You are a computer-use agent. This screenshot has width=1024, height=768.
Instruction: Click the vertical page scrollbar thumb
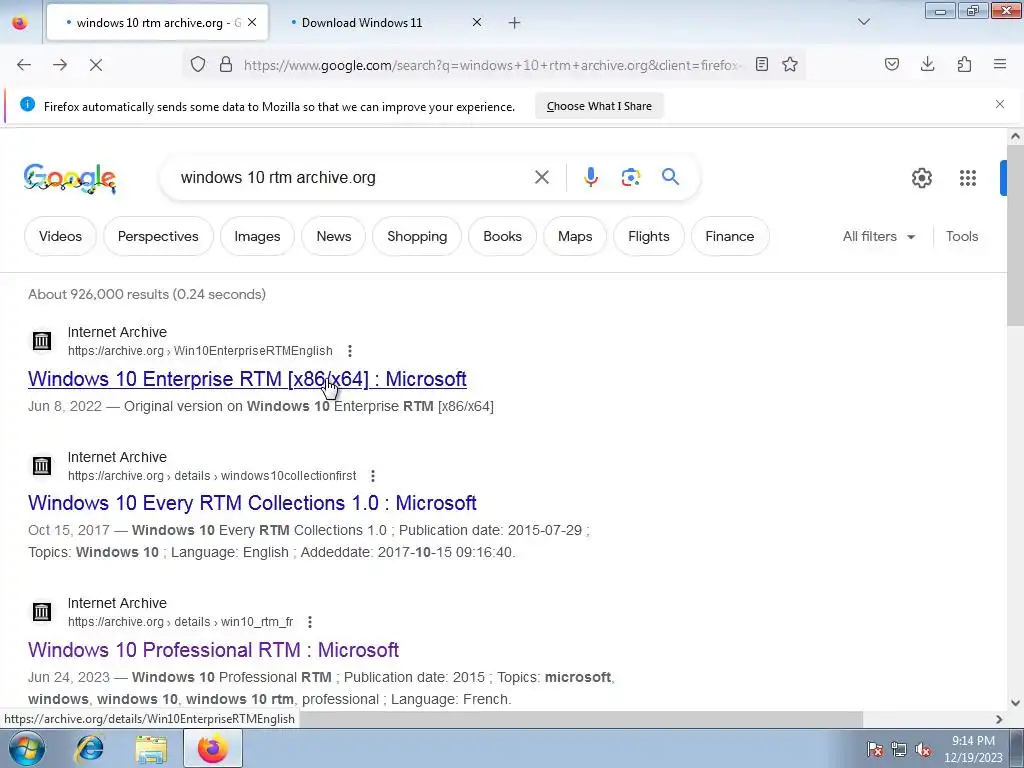pyautogui.click(x=1015, y=235)
